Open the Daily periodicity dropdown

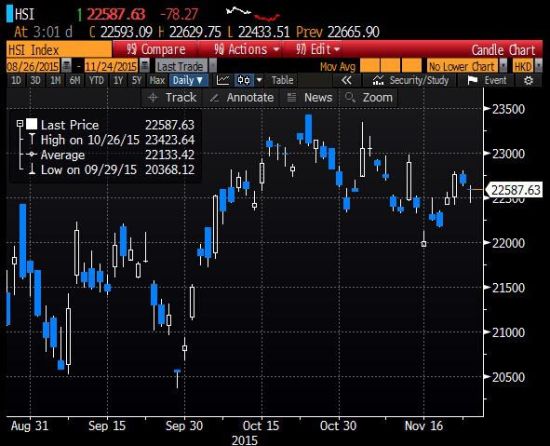[x=188, y=80]
